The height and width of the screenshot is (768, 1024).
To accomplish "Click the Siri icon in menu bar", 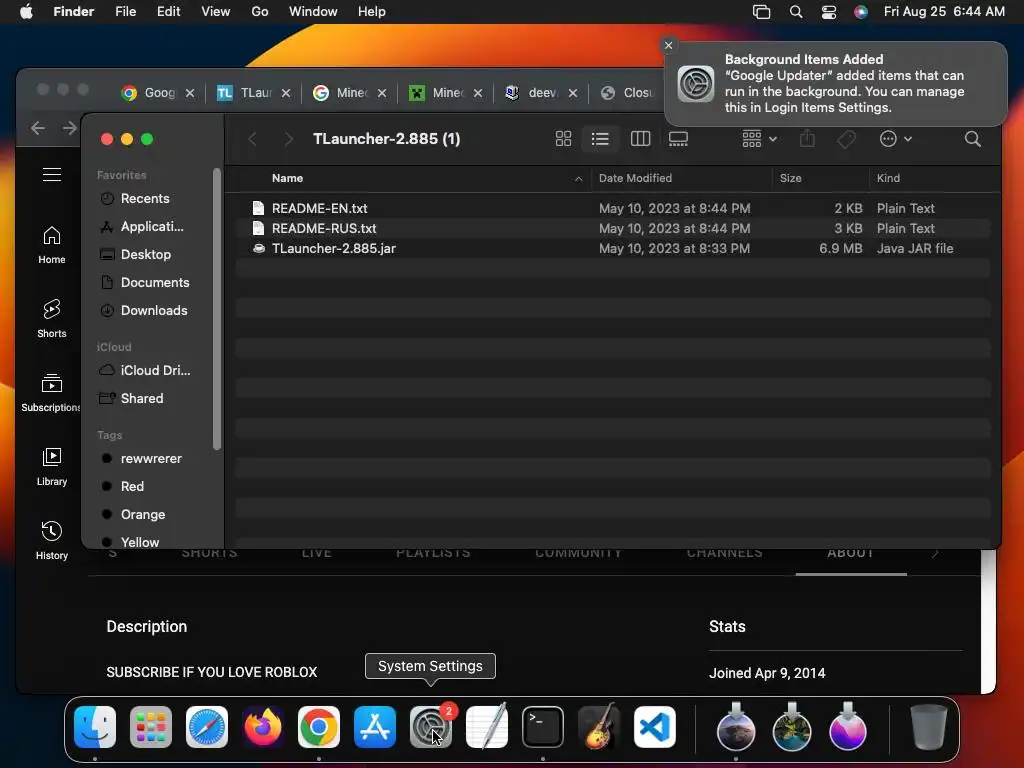I will click(x=861, y=12).
